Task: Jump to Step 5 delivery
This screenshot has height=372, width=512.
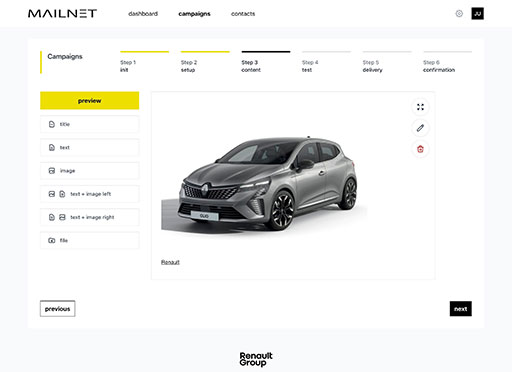Action: pos(387,62)
